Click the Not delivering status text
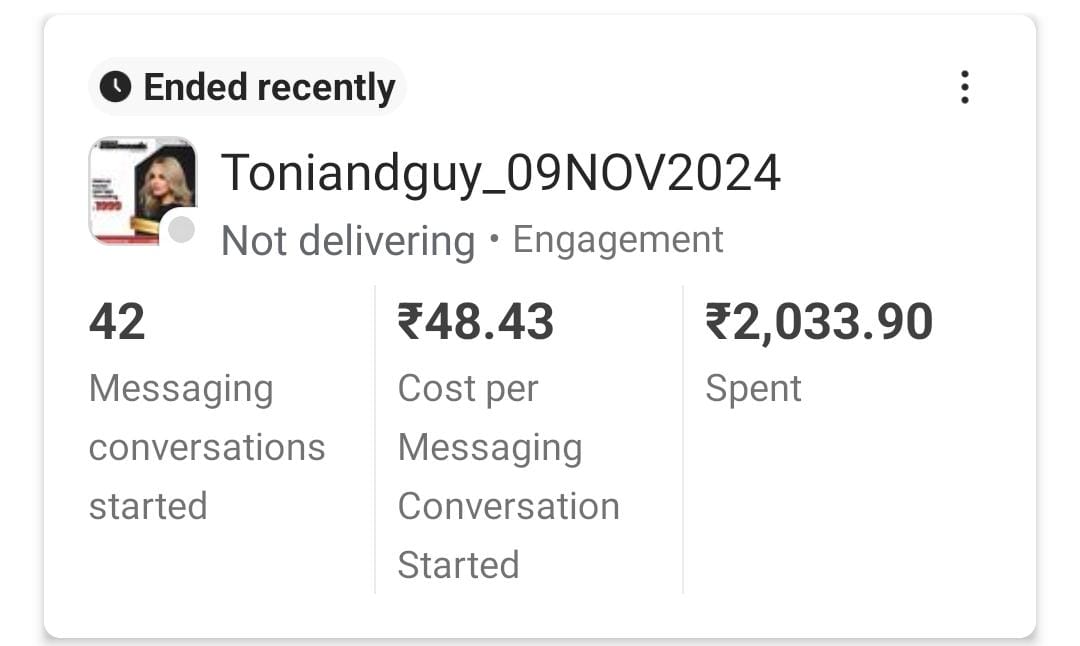Viewport: 1080px width, 646px height. (x=347, y=240)
